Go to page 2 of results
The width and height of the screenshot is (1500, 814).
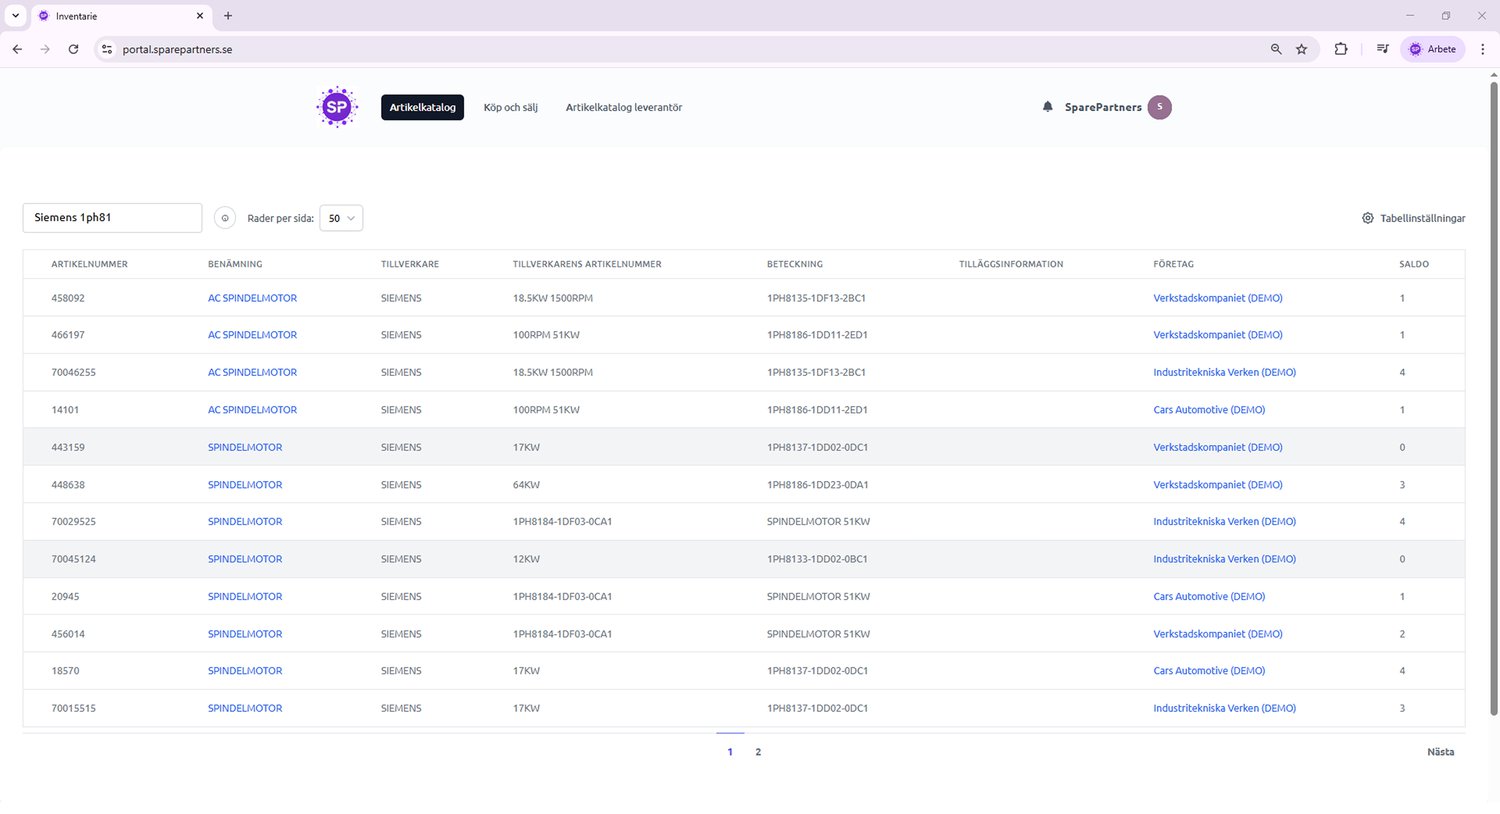758,752
